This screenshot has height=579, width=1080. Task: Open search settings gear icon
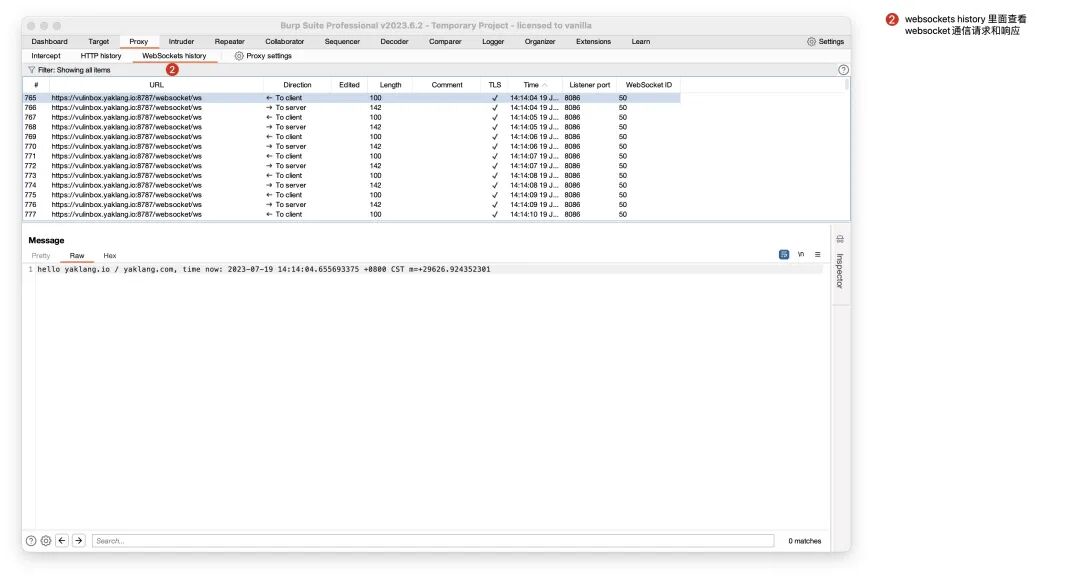45,540
